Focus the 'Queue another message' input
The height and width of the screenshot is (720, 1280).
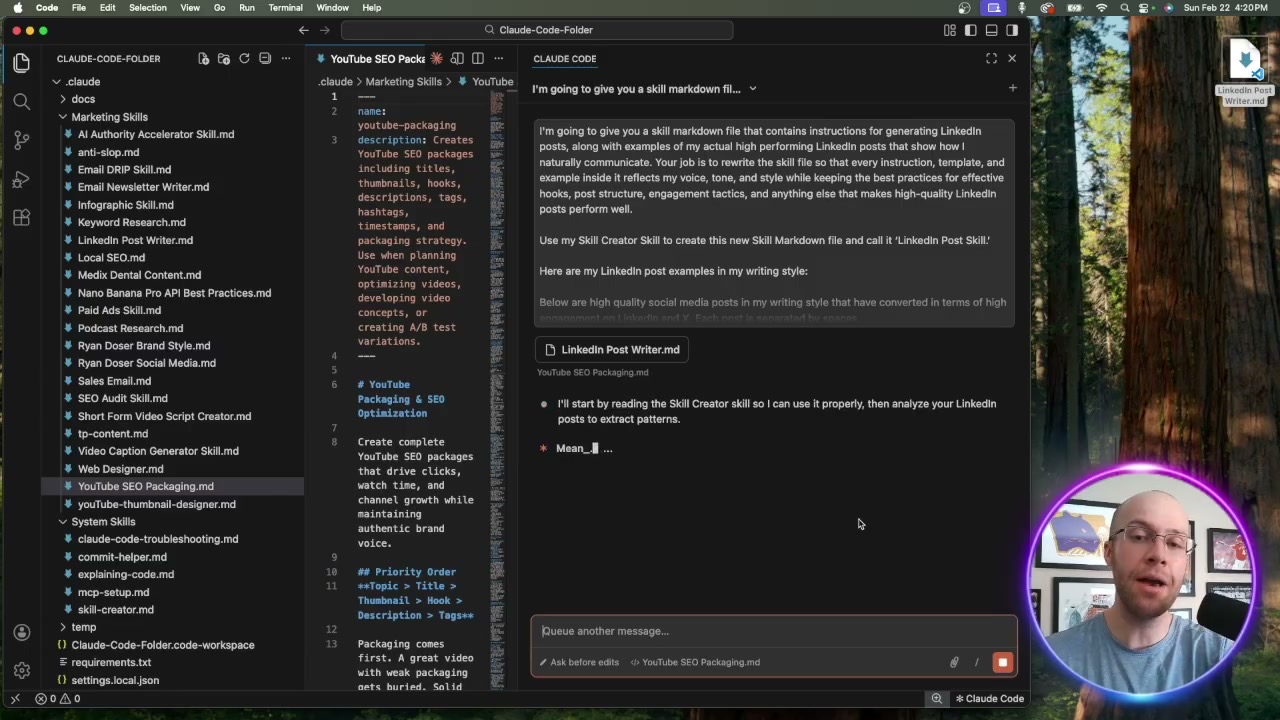click(773, 631)
